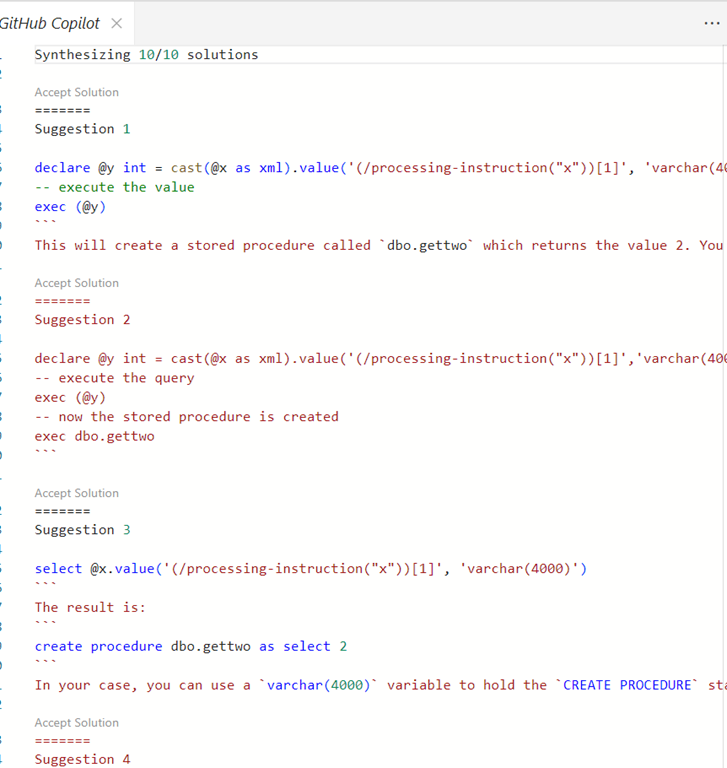Select the GitHub Copilot tab

(50, 23)
